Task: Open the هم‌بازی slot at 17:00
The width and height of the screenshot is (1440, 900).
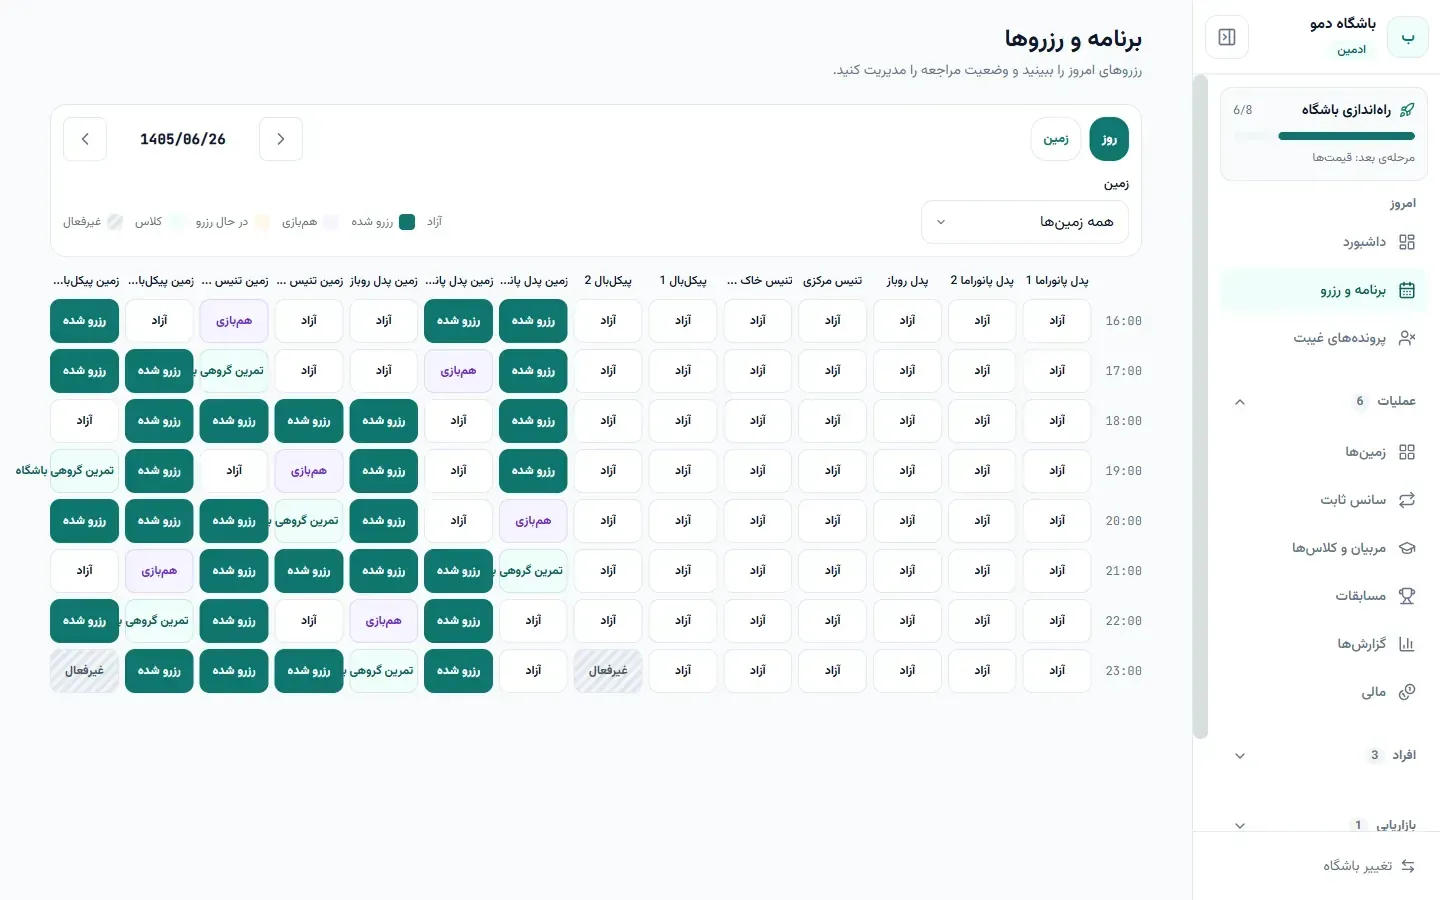Action: pos(458,371)
